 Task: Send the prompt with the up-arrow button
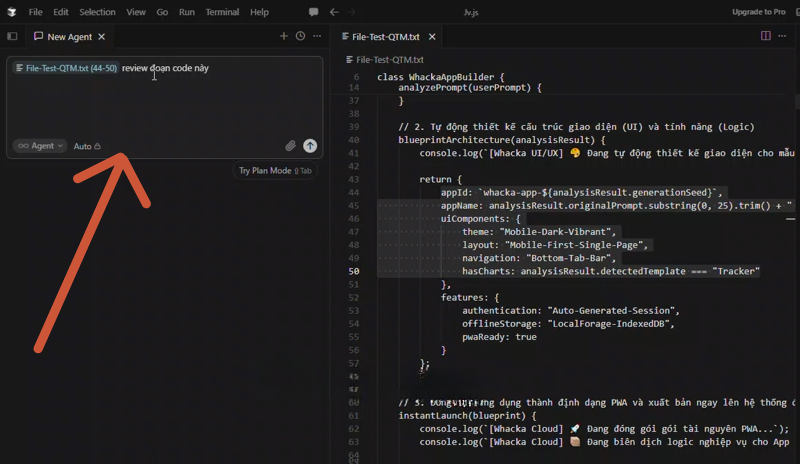pos(310,146)
